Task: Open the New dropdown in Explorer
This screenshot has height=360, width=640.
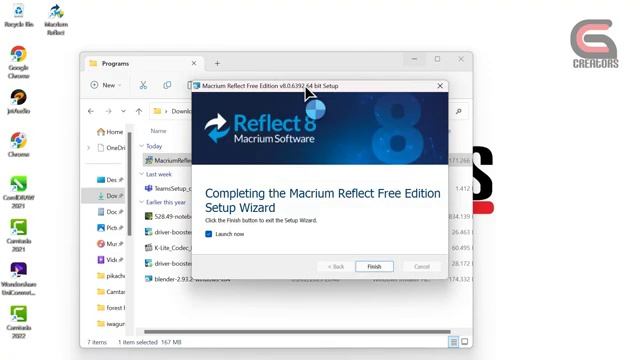Action: (x=106, y=85)
